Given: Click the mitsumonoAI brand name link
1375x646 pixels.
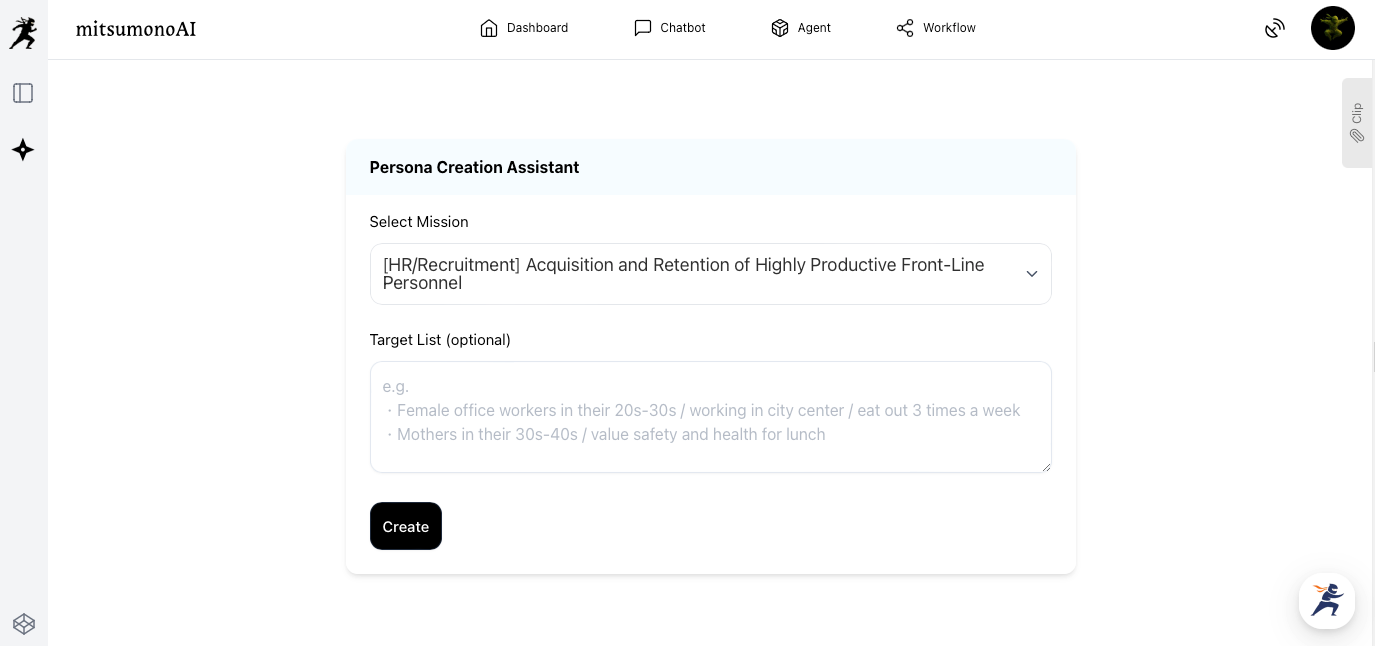Looking at the screenshot, I should pyautogui.click(x=136, y=29).
